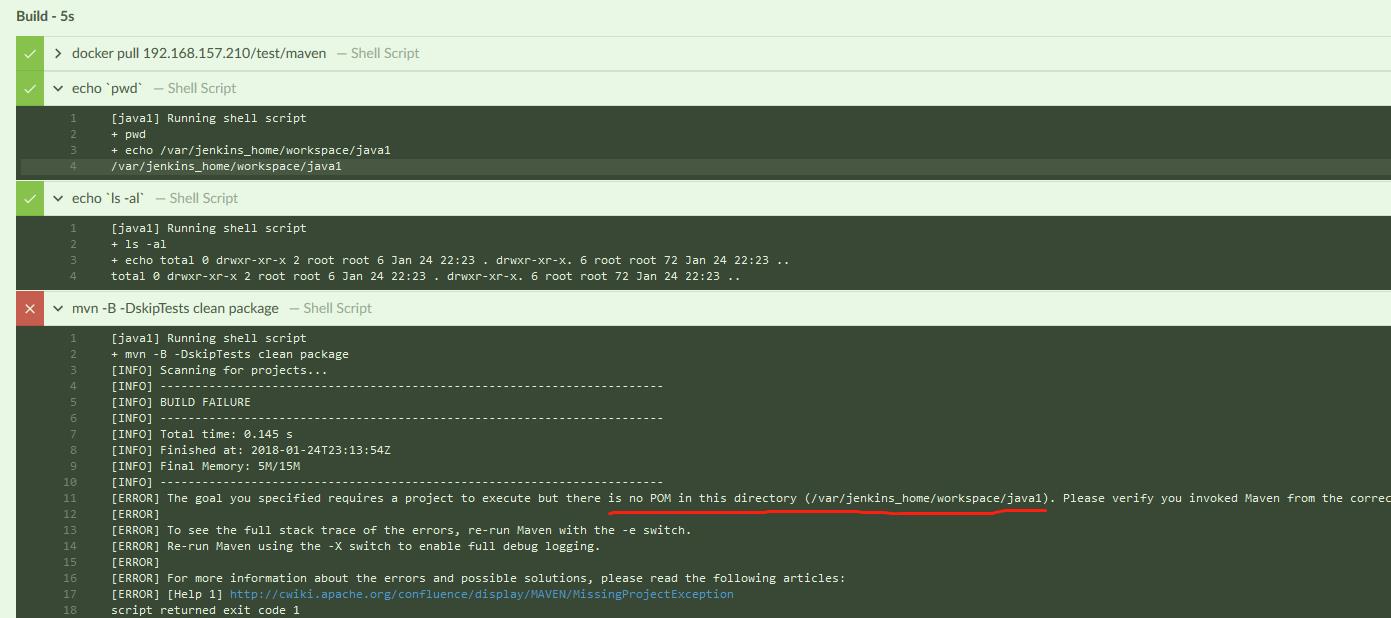
Task: Collapse the mvn clean package step log
Action: [x=58, y=308]
